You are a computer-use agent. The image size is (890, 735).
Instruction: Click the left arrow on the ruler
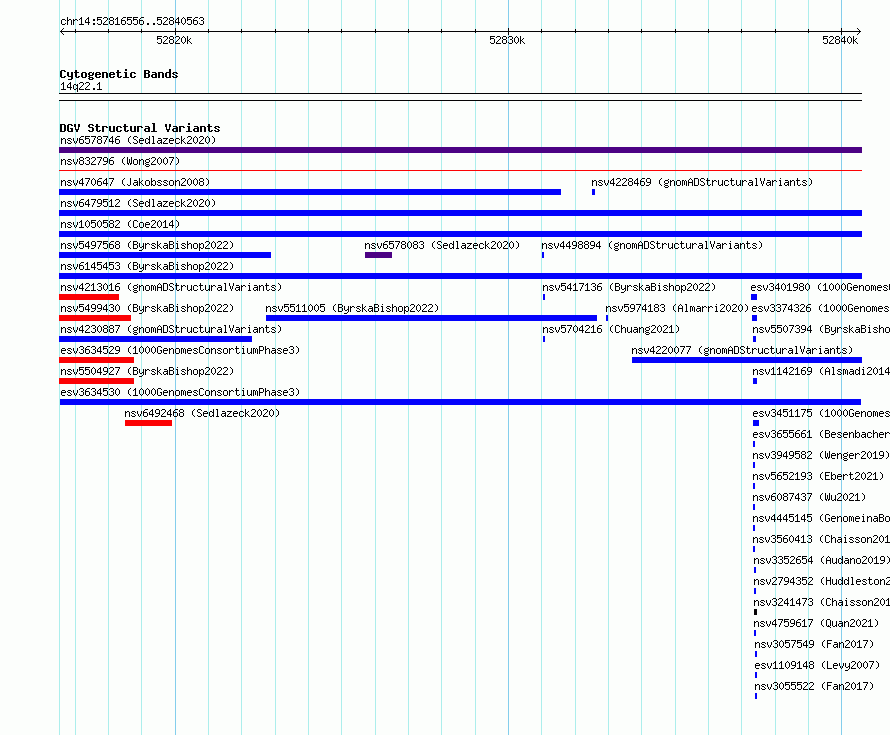click(62, 32)
